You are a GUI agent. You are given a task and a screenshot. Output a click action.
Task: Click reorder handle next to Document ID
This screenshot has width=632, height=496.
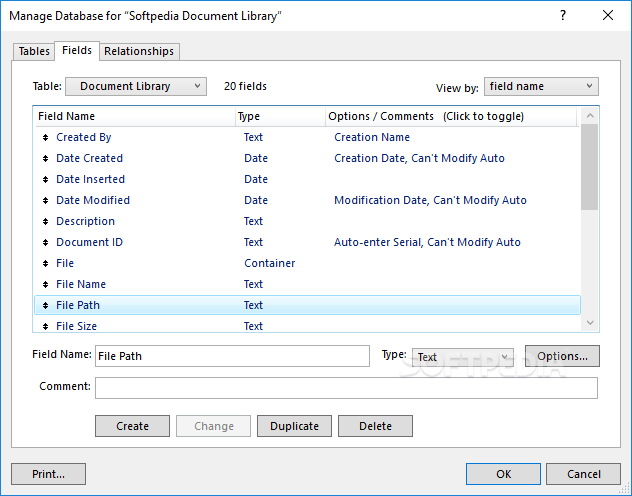click(45, 242)
